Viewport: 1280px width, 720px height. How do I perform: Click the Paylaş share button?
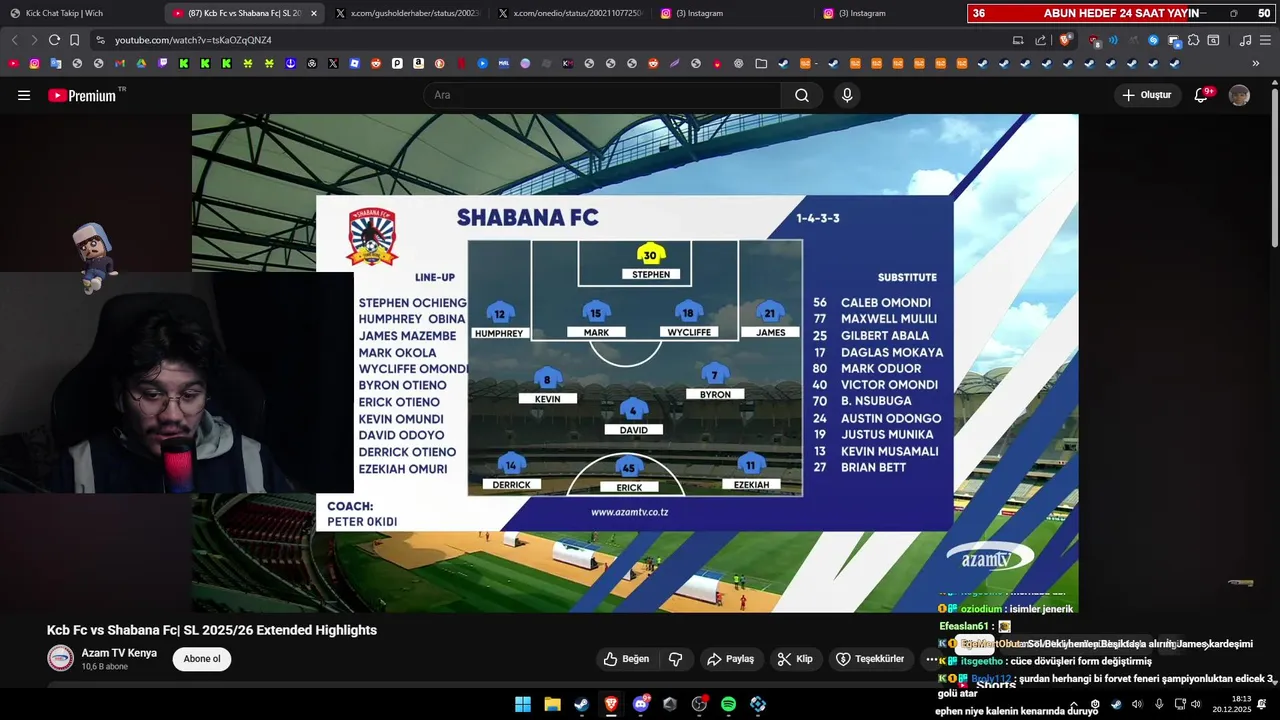pyautogui.click(x=730, y=659)
